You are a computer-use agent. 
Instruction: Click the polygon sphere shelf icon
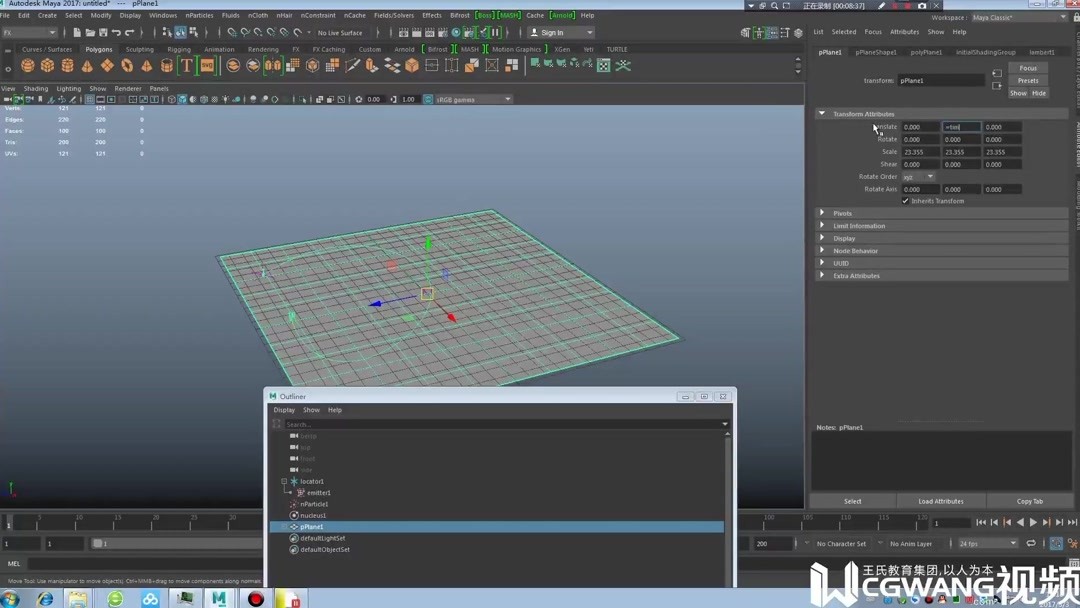pyautogui.click(x=28, y=66)
